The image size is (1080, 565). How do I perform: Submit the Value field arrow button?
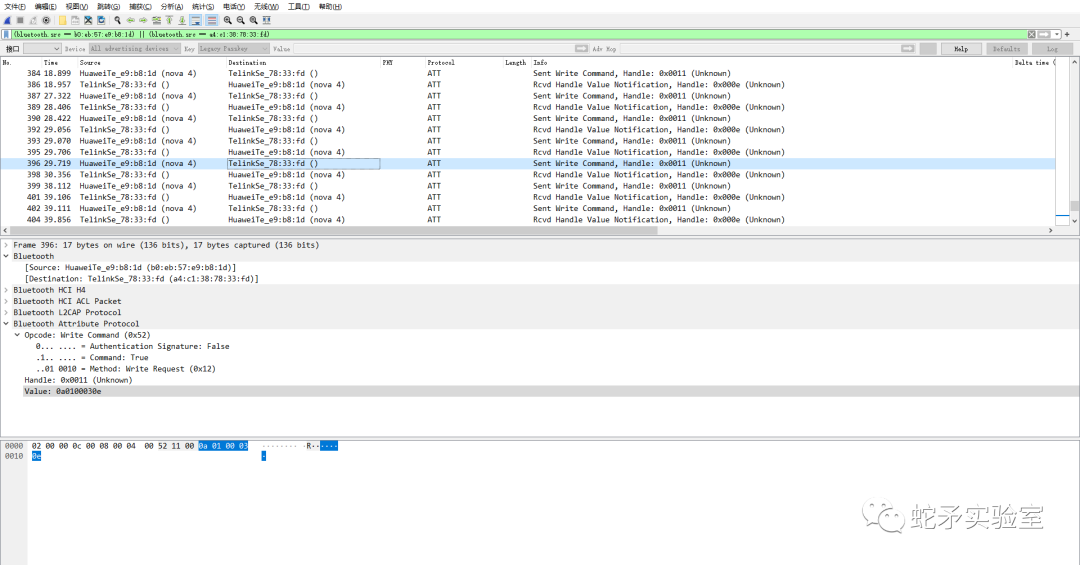581,49
